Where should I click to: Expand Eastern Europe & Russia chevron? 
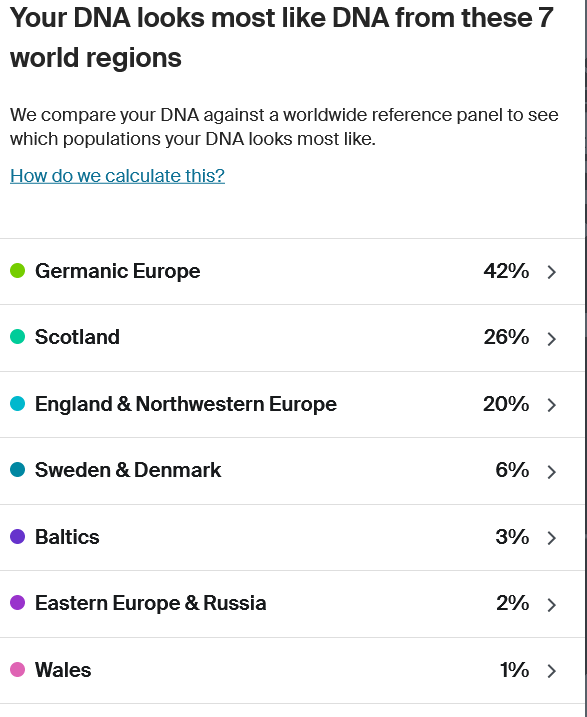tap(552, 605)
